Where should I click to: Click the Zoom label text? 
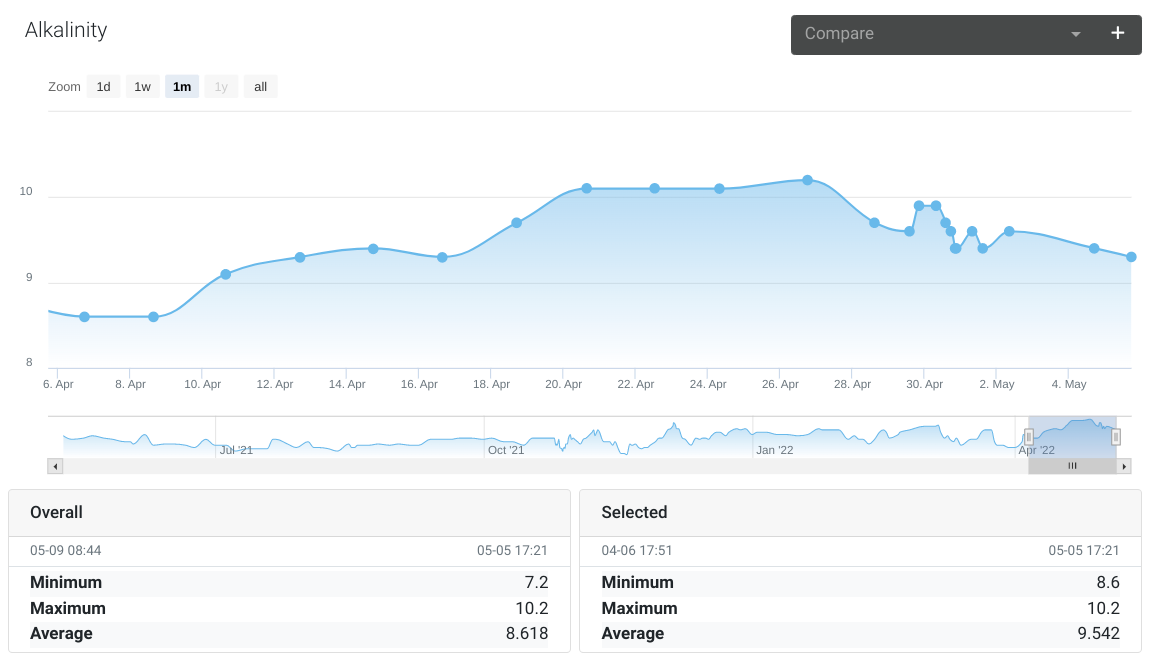click(64, 86)
